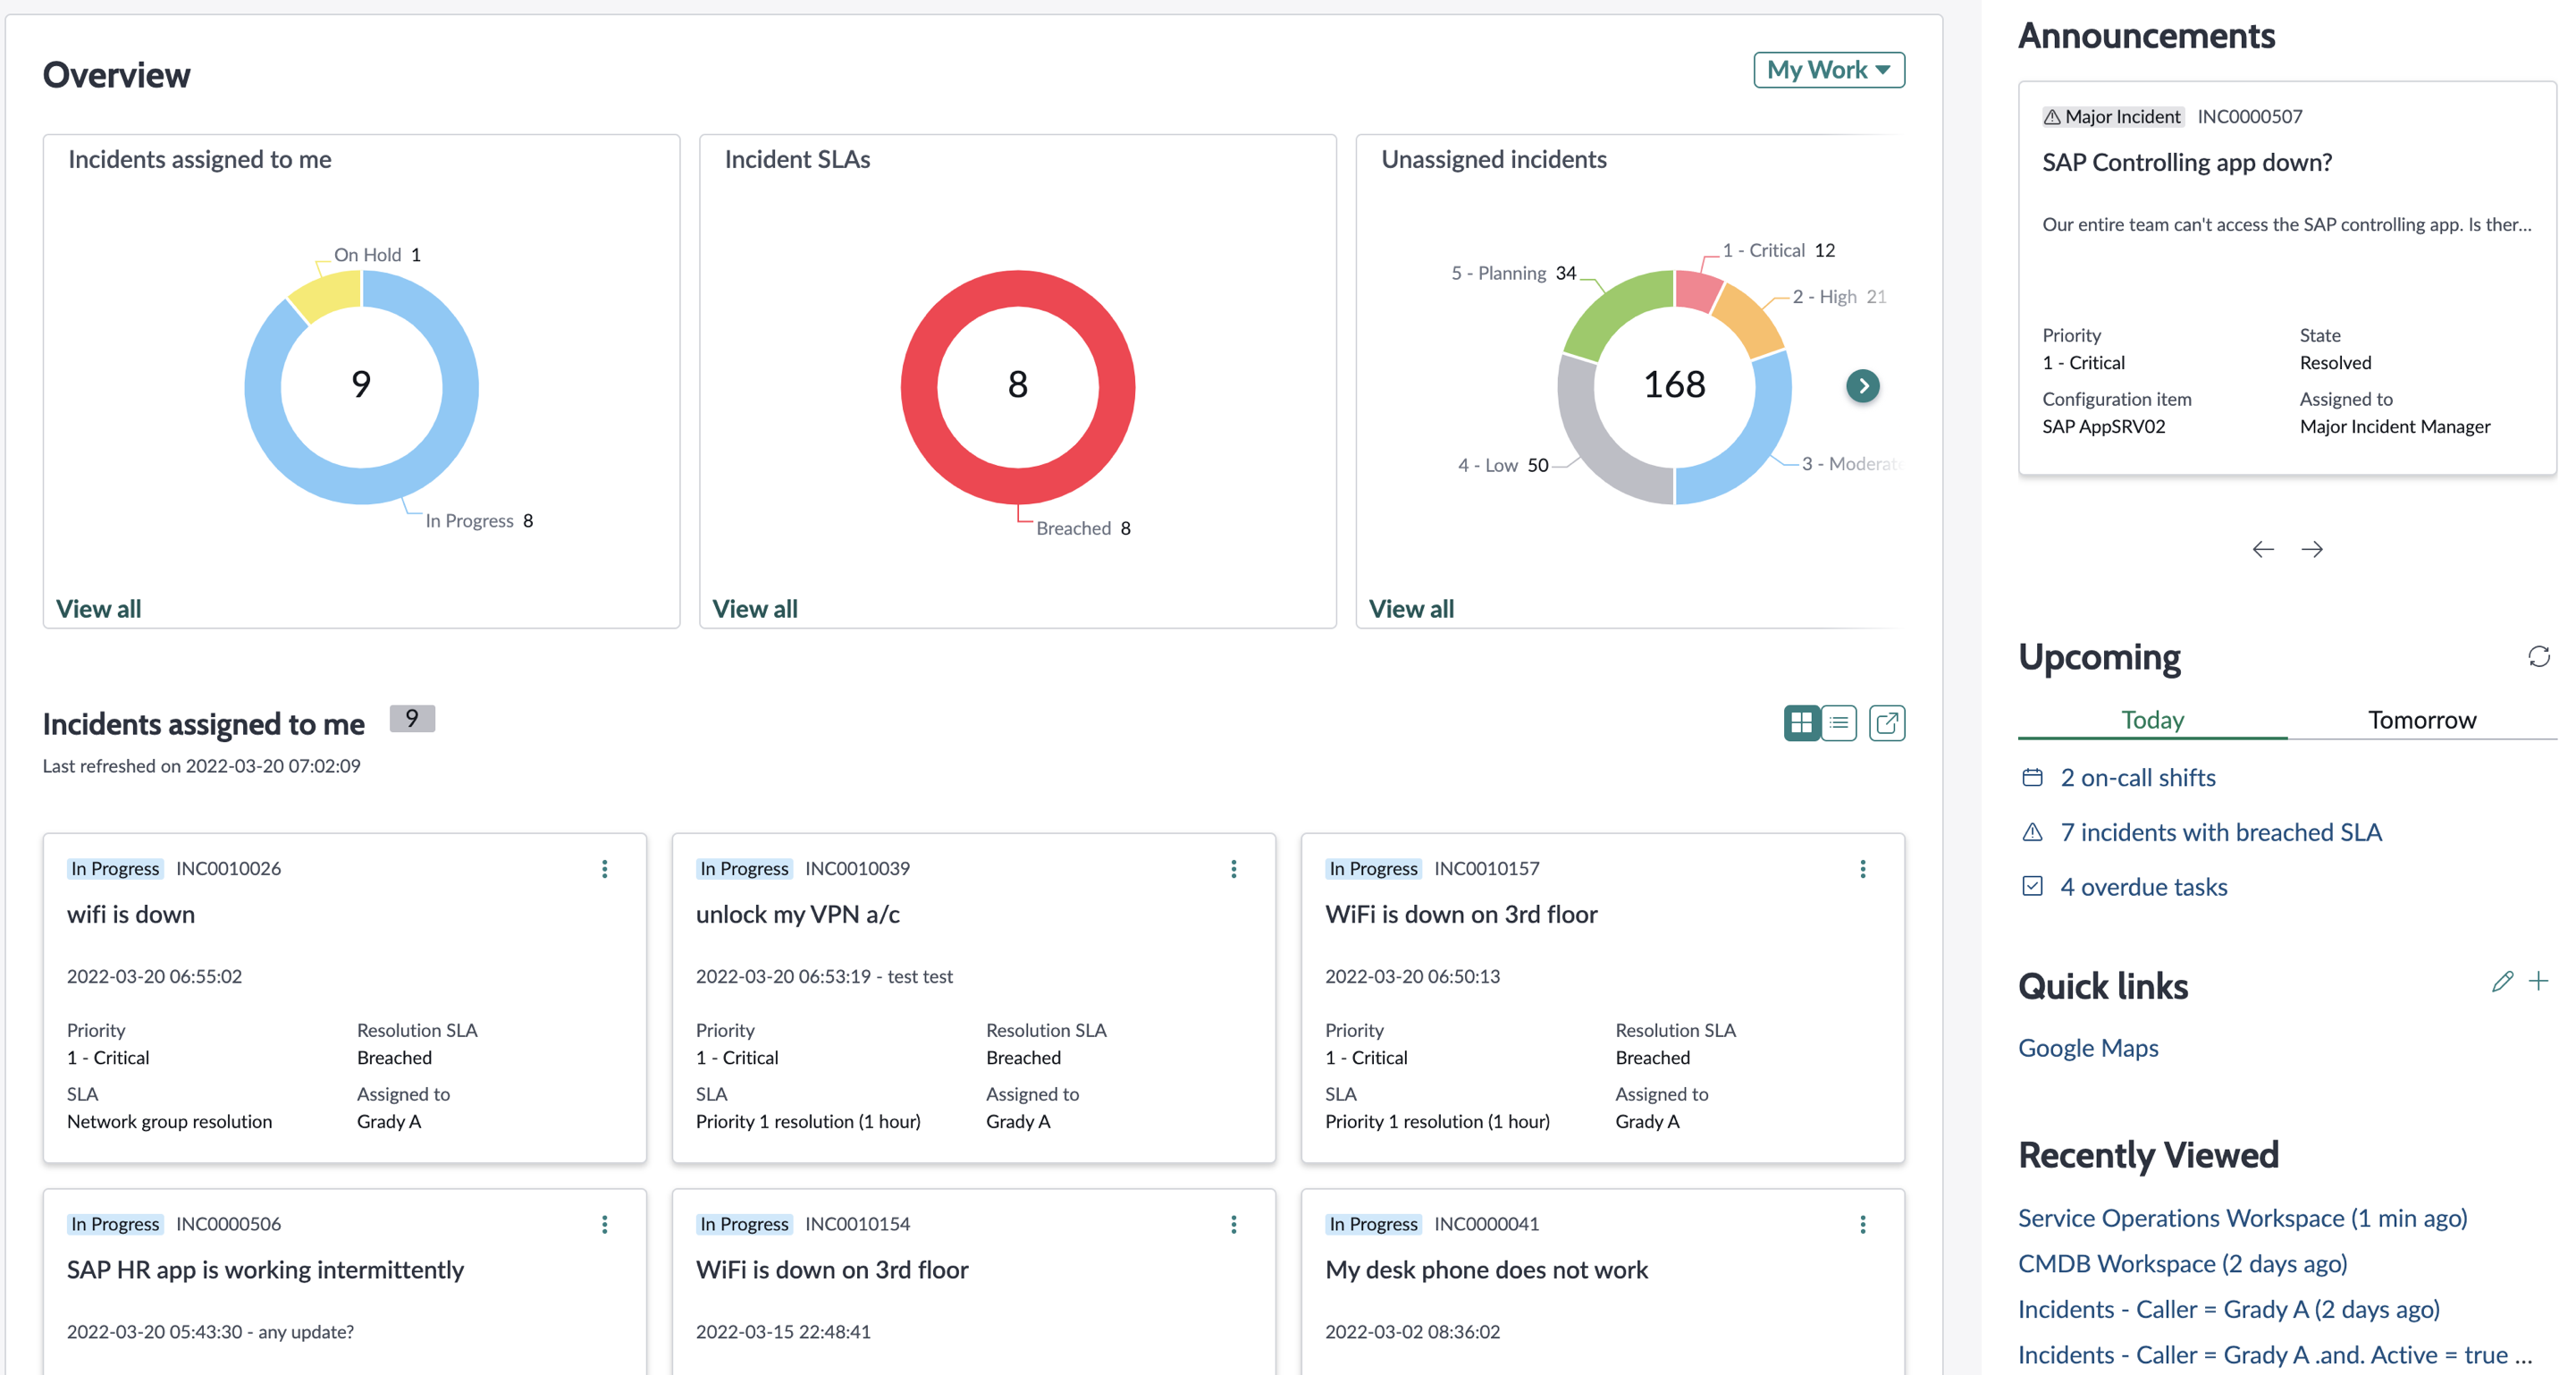The width and height of the screenshot is (2576, 1375).
Task: Click the Major Incident badge on announcement
Action: pos(2112,117)
